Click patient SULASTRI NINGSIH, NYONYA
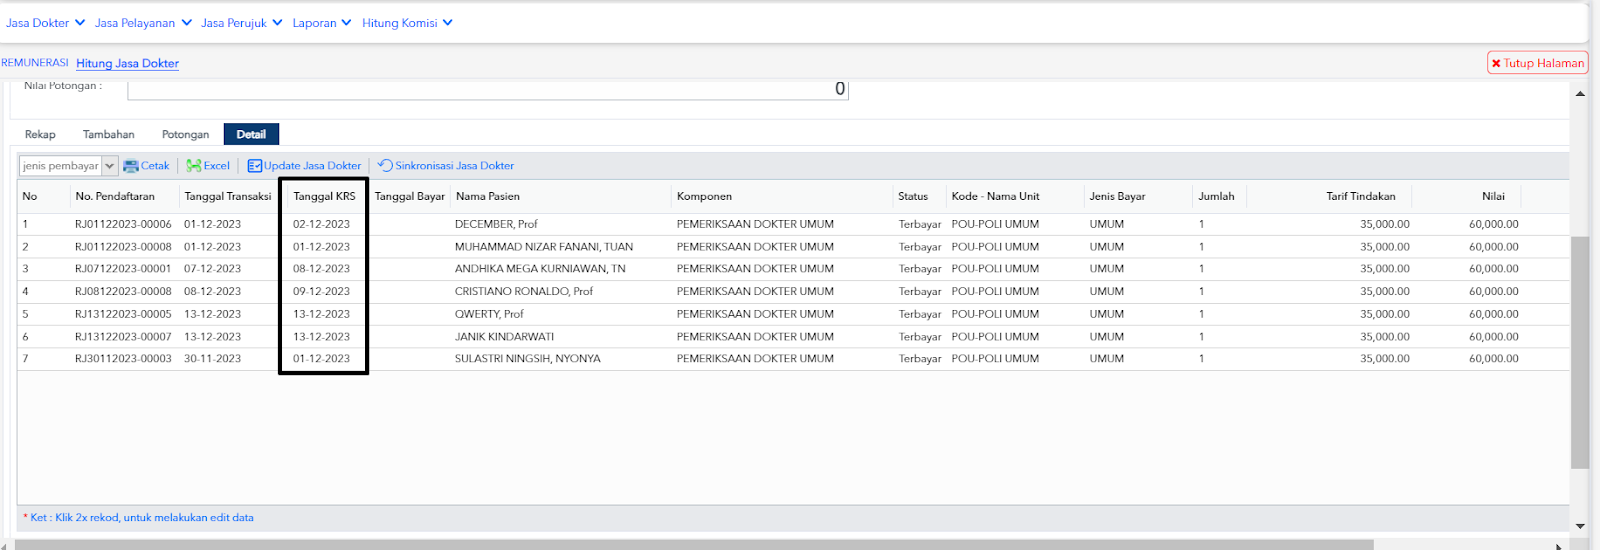Screen dimensions: 1600x550 click(528, 359)
